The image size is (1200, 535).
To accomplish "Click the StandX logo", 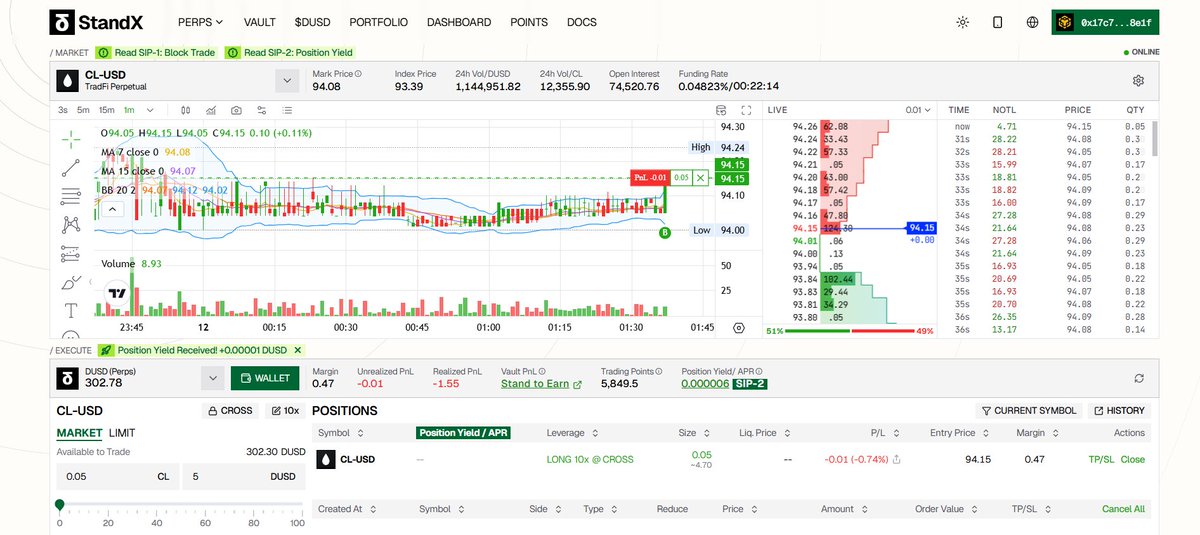I will click(99, 22).
